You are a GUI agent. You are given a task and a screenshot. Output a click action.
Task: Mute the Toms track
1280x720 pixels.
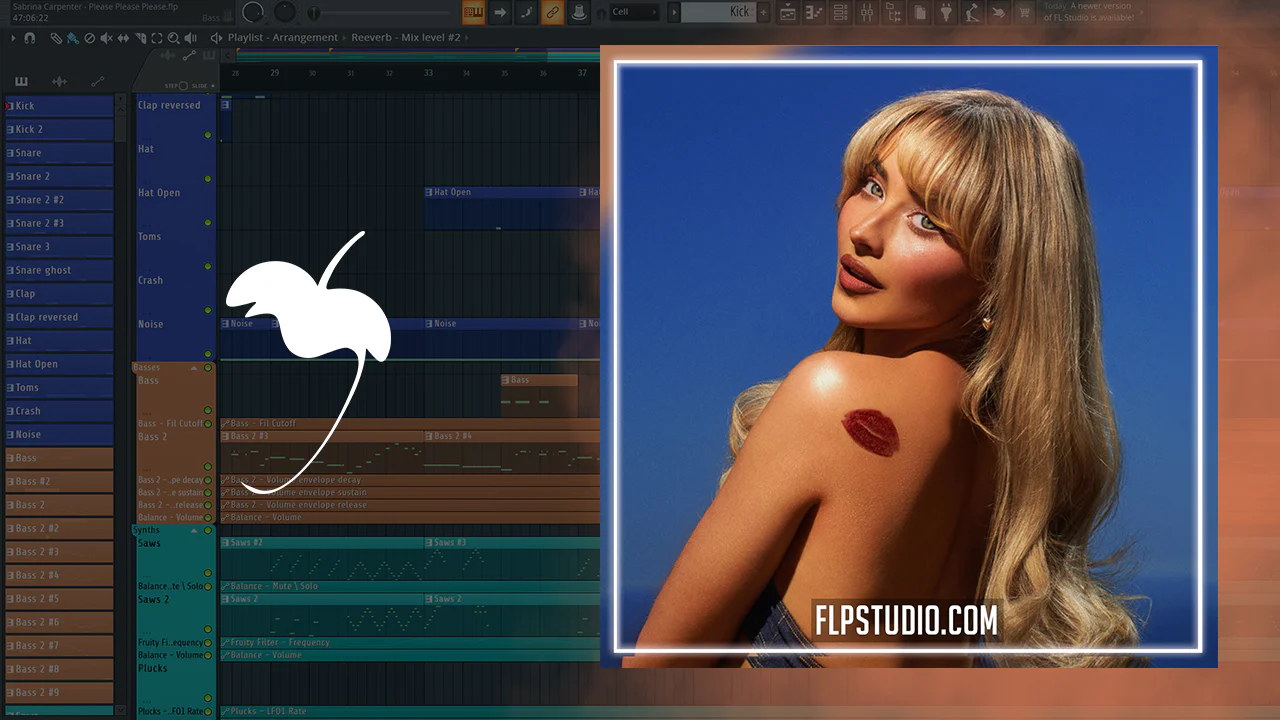(x=208, y=267)
